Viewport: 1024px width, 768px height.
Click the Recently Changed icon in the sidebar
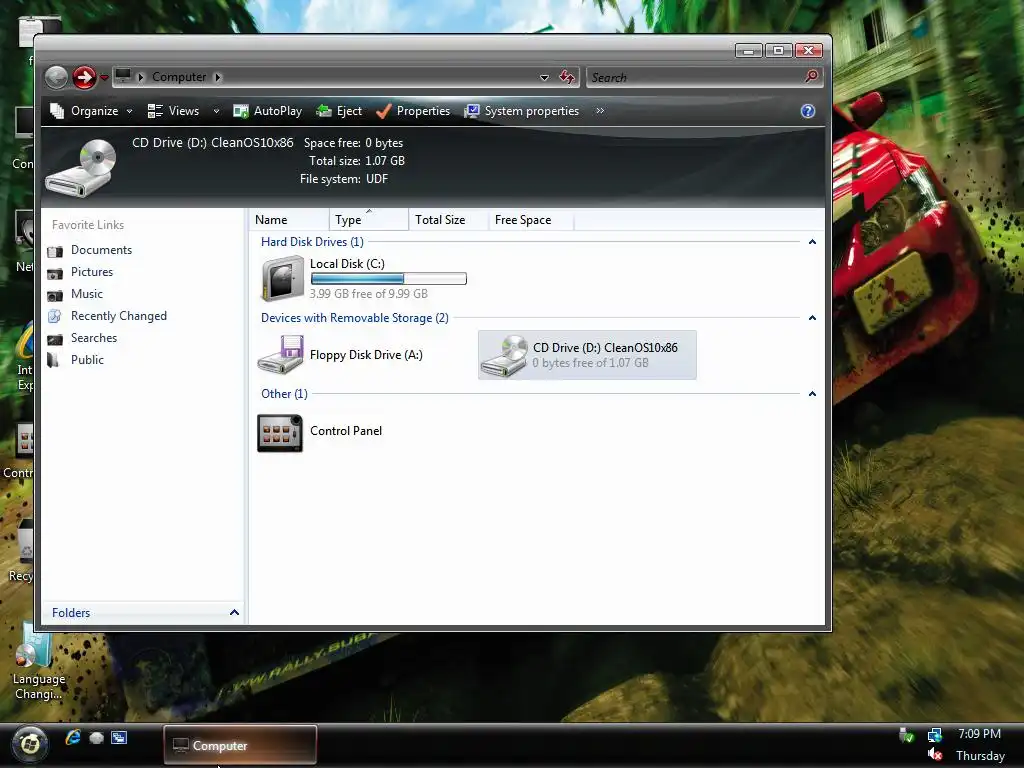coord(56,316)
